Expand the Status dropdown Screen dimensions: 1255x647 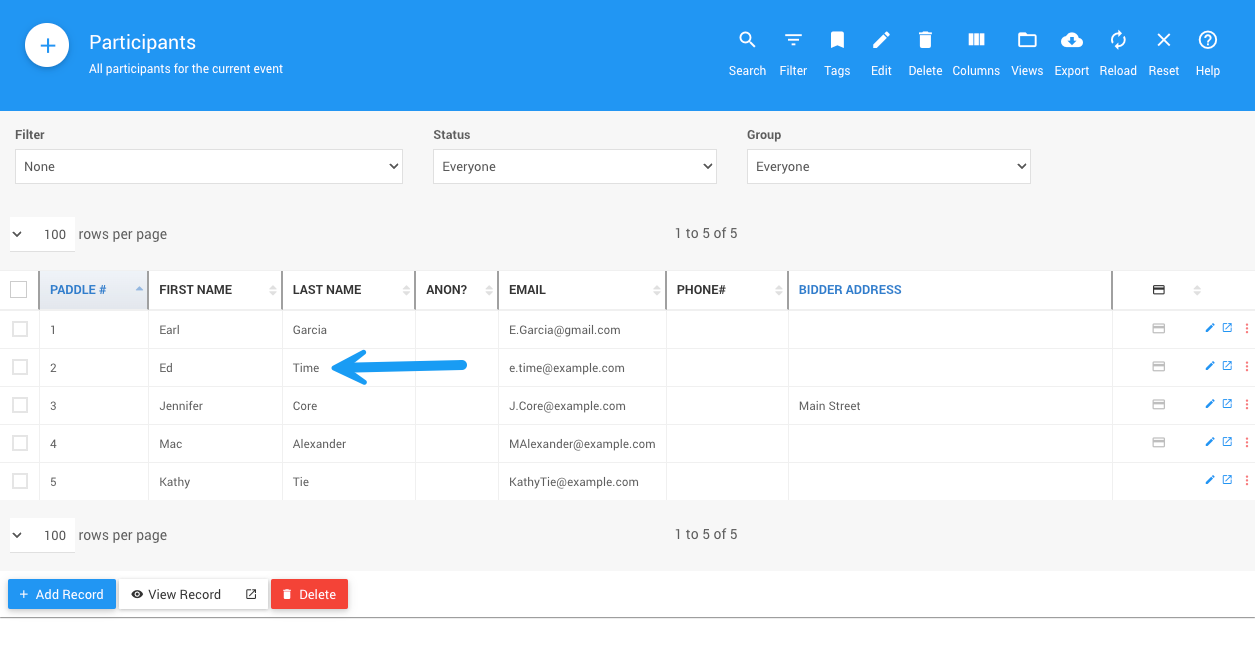pos(574,167)
